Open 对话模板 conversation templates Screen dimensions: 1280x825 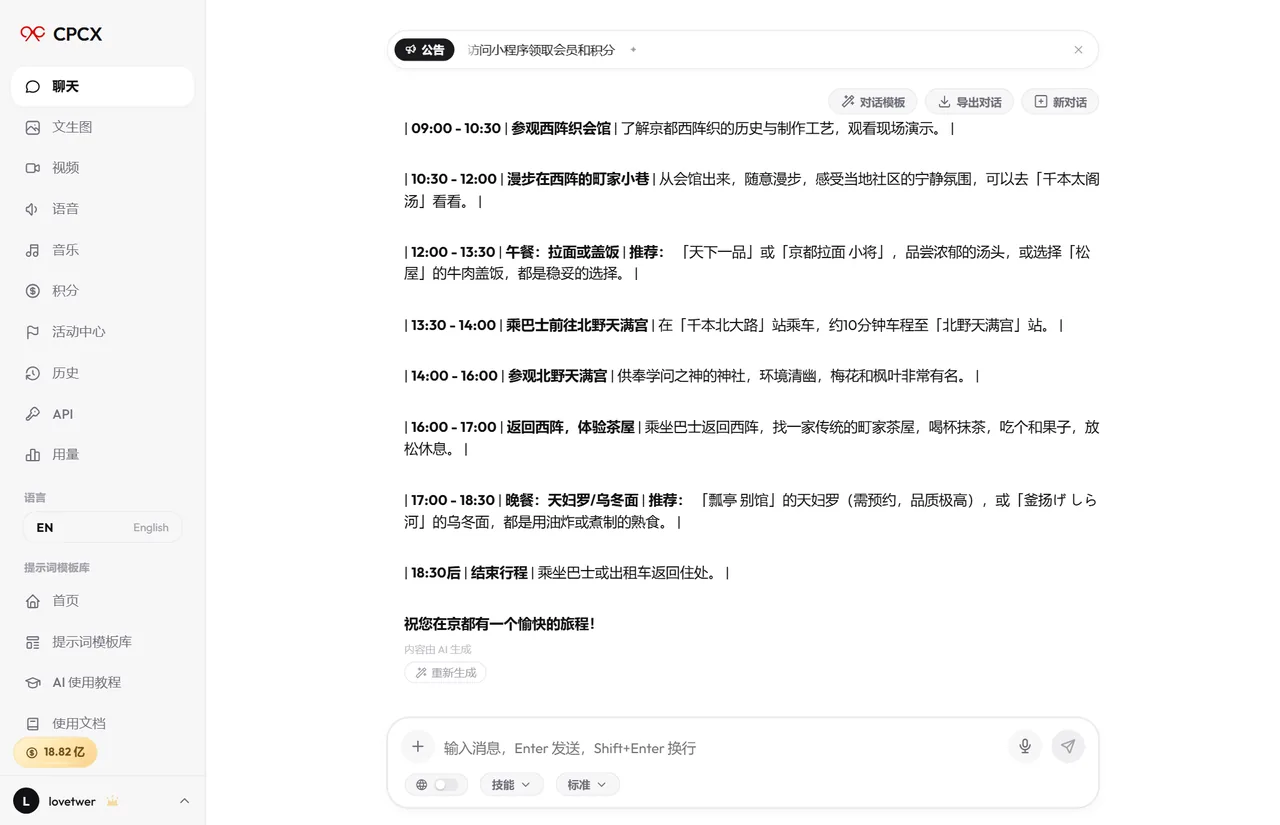click(873, 102)
